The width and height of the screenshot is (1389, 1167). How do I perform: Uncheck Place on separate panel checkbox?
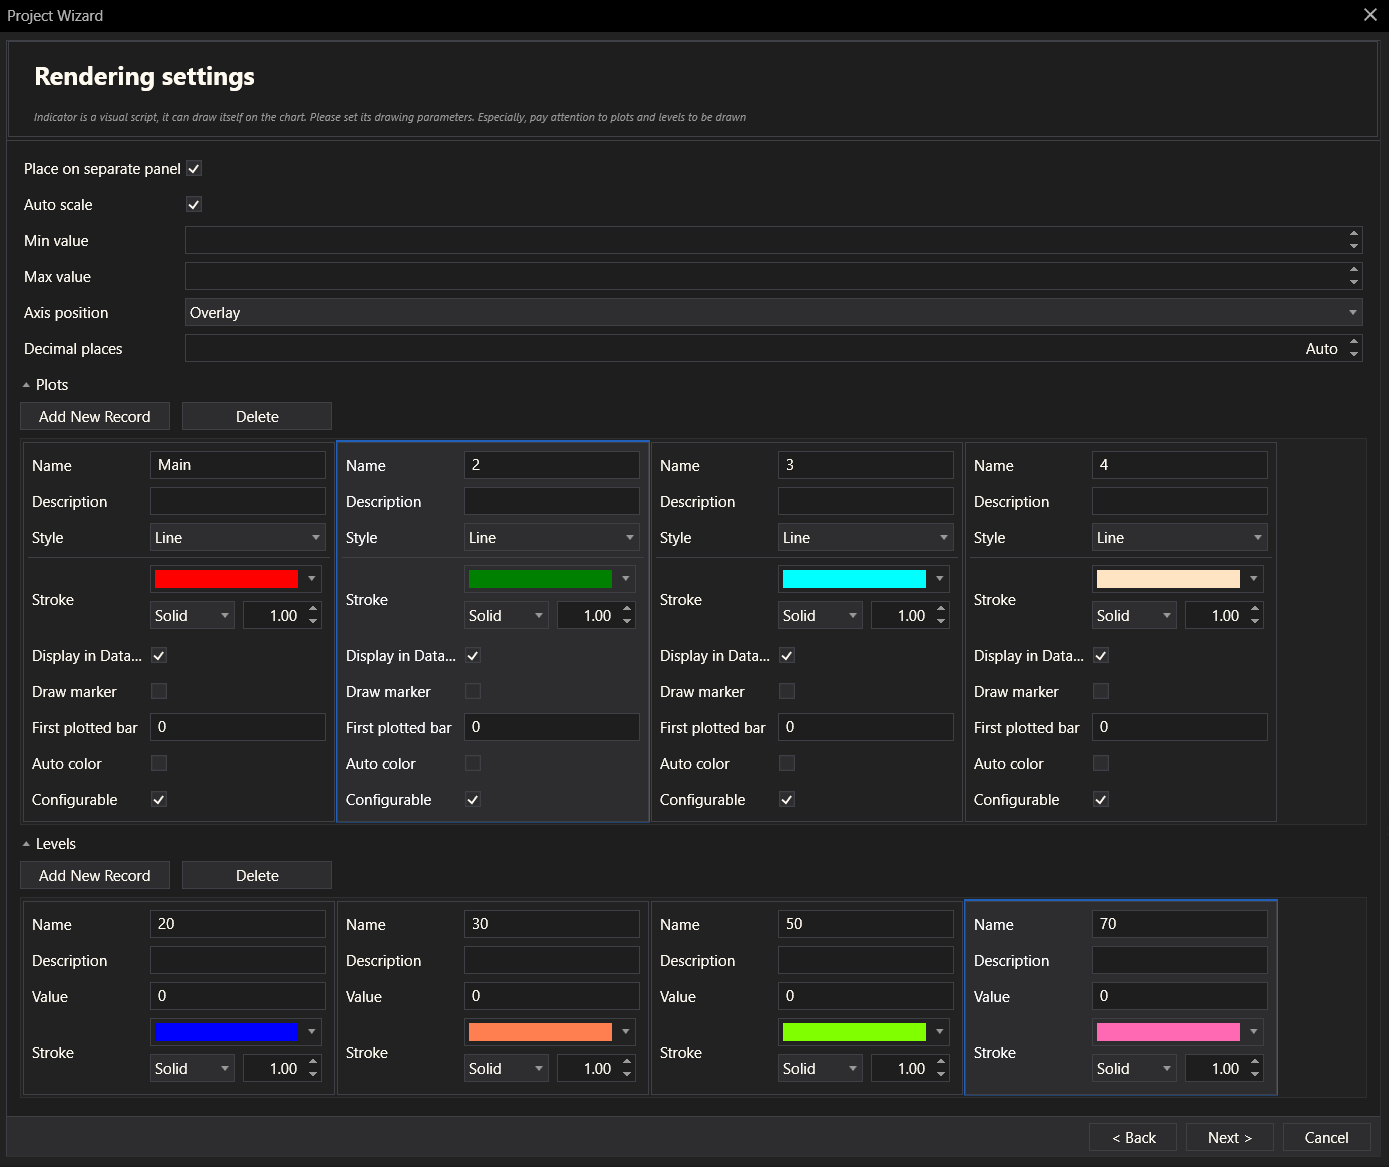(x=194, y=169)
